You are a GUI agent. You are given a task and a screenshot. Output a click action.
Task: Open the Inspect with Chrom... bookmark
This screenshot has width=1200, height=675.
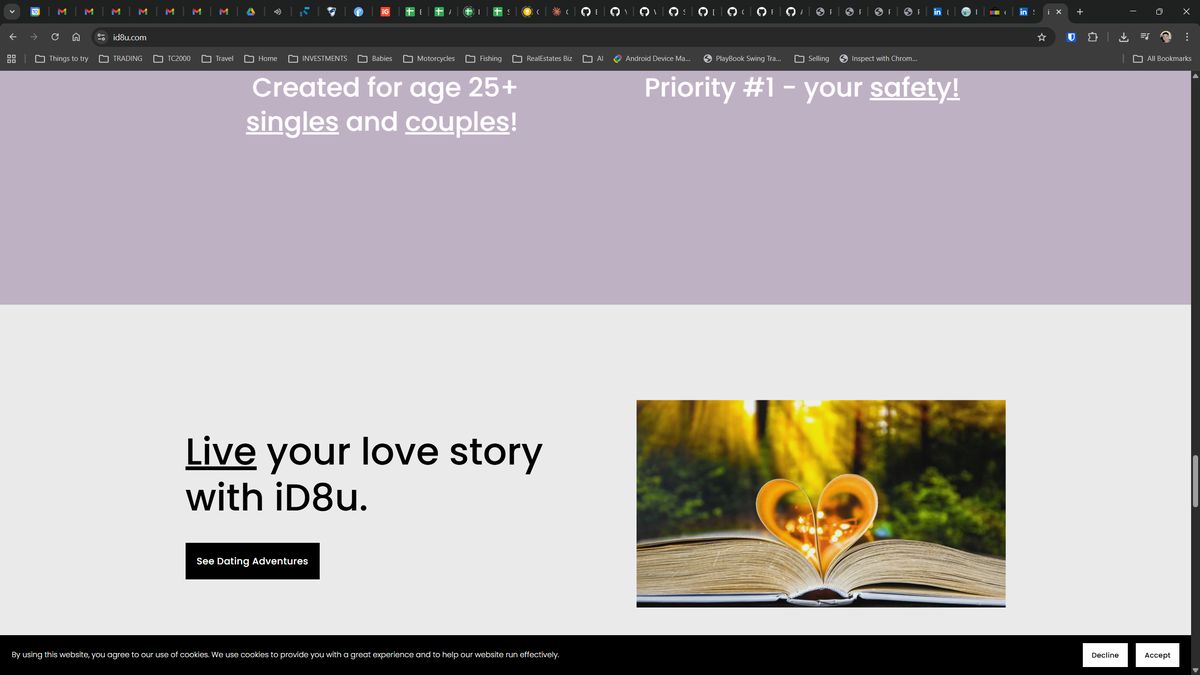(x=878, y=59)
